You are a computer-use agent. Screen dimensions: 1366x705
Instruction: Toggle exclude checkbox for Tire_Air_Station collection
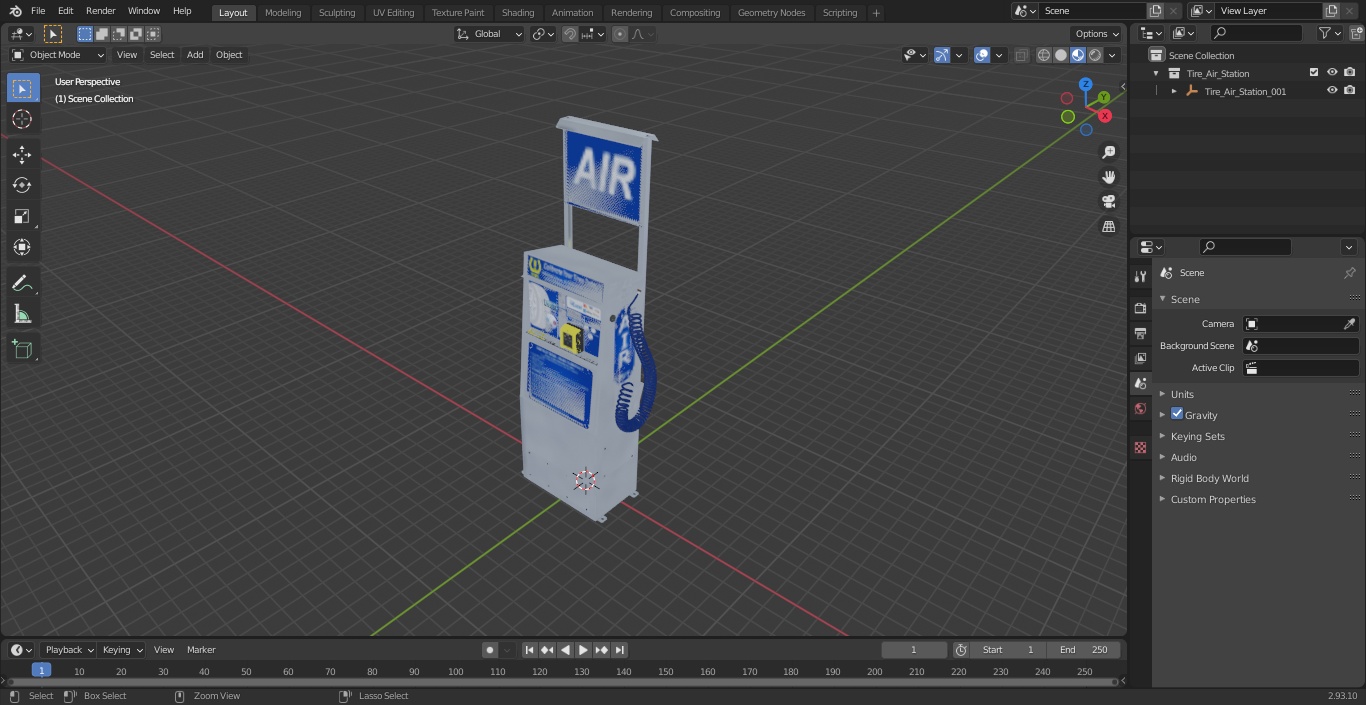point(1314,73)
